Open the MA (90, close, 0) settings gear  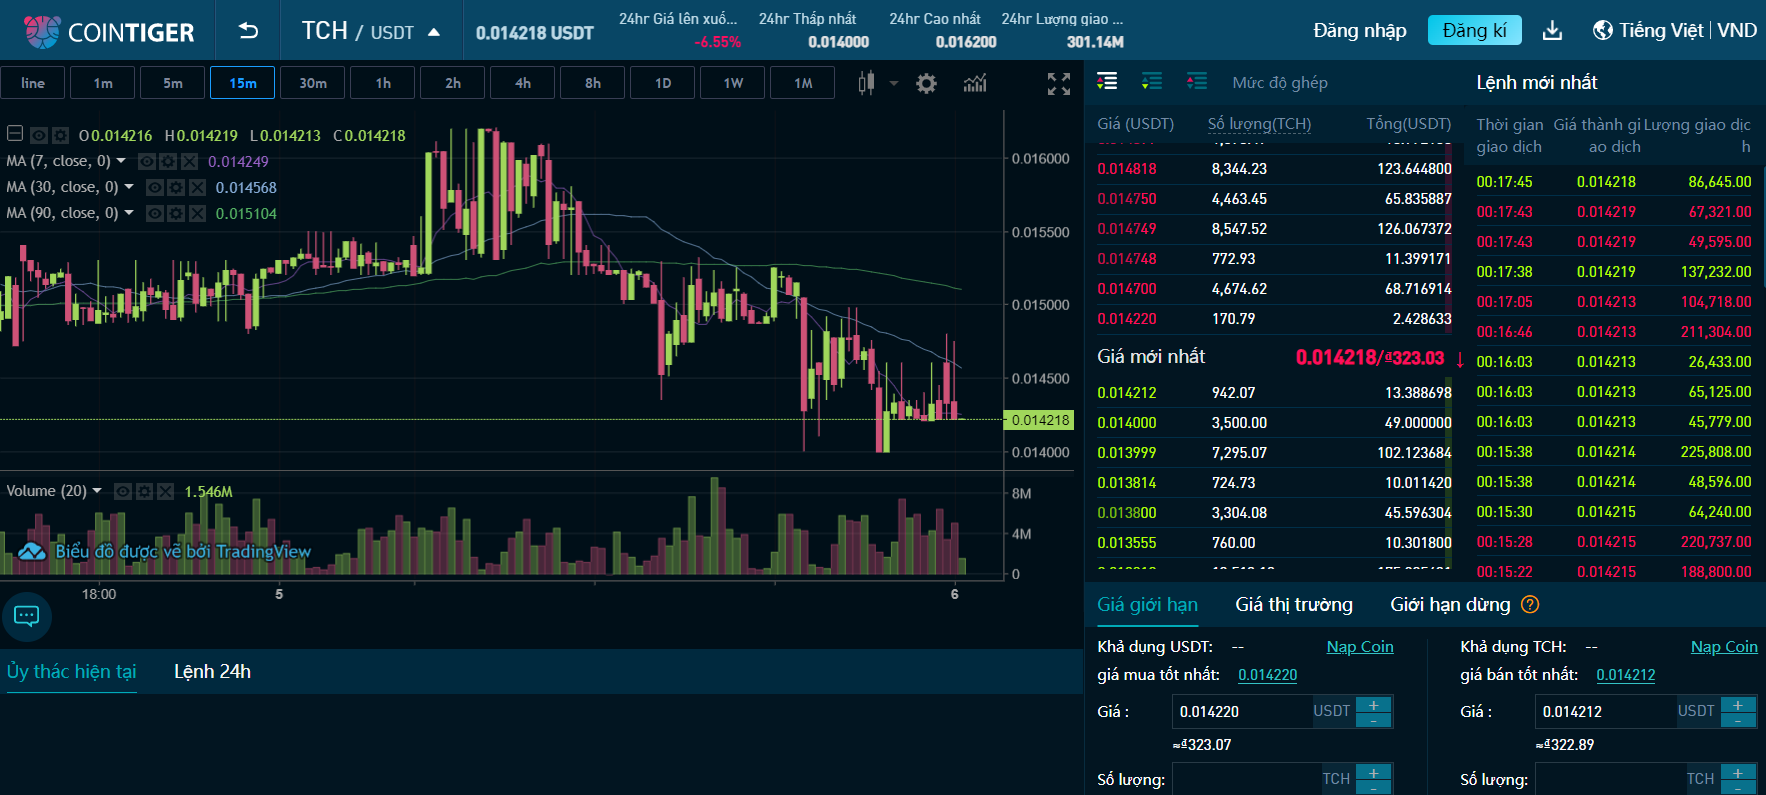176,213
